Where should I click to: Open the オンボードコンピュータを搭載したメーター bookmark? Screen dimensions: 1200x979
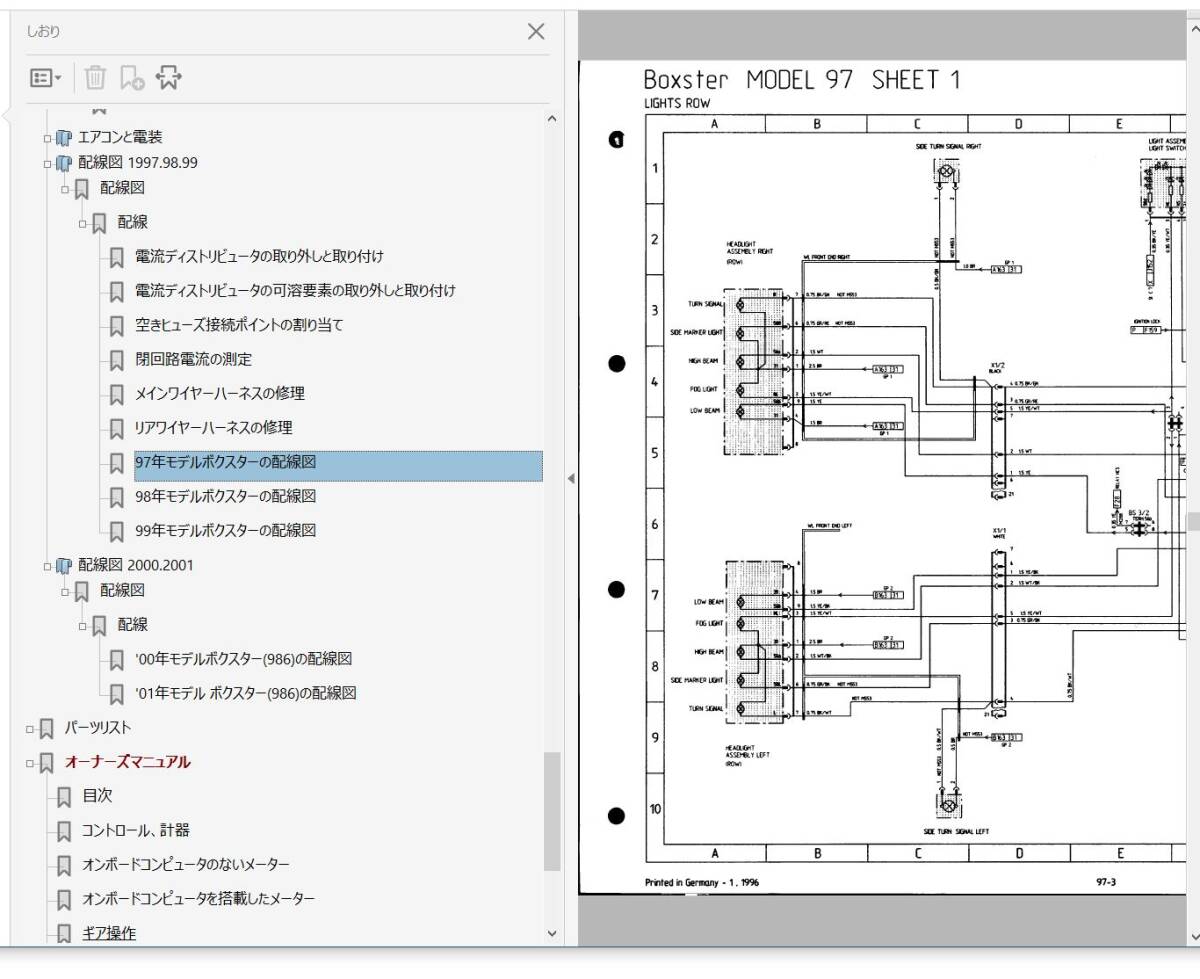click(198, 899)
